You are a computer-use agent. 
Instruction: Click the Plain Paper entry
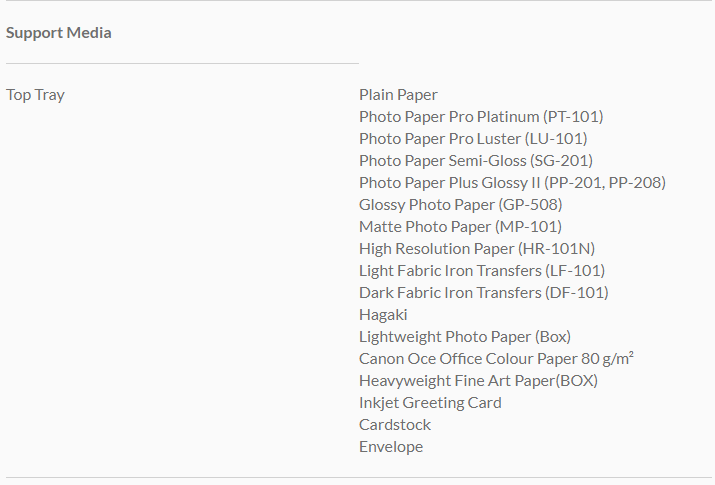(398, 95)
